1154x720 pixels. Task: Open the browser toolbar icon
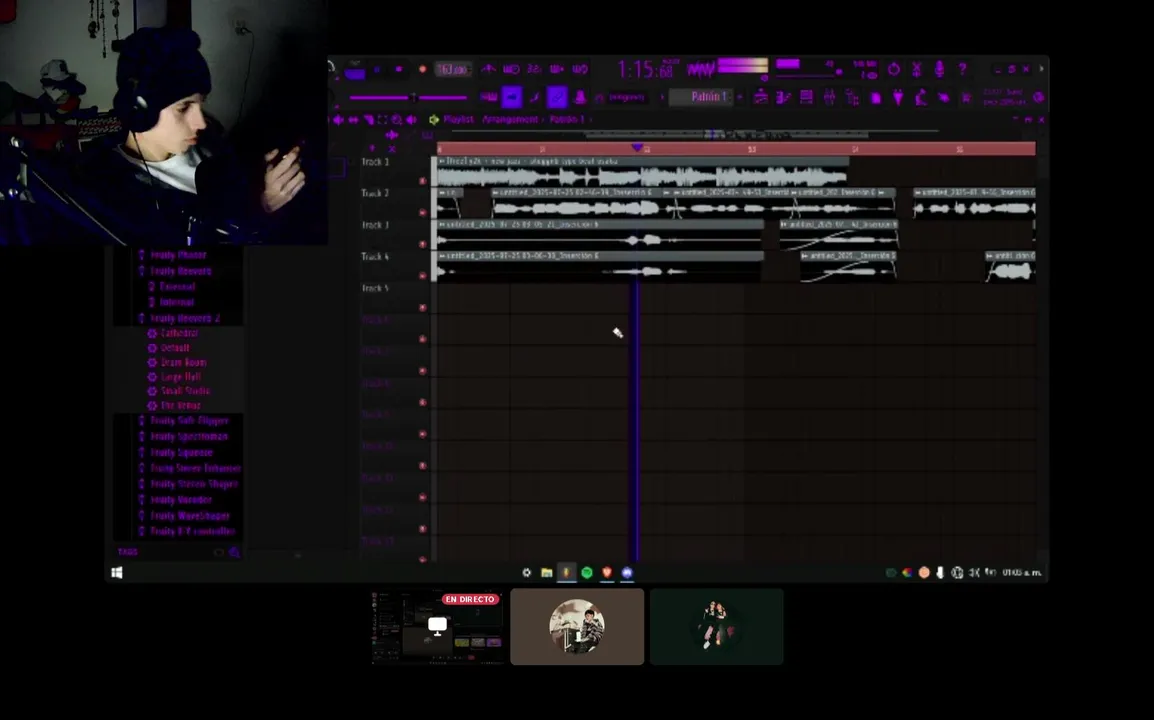tap(852, 97)
